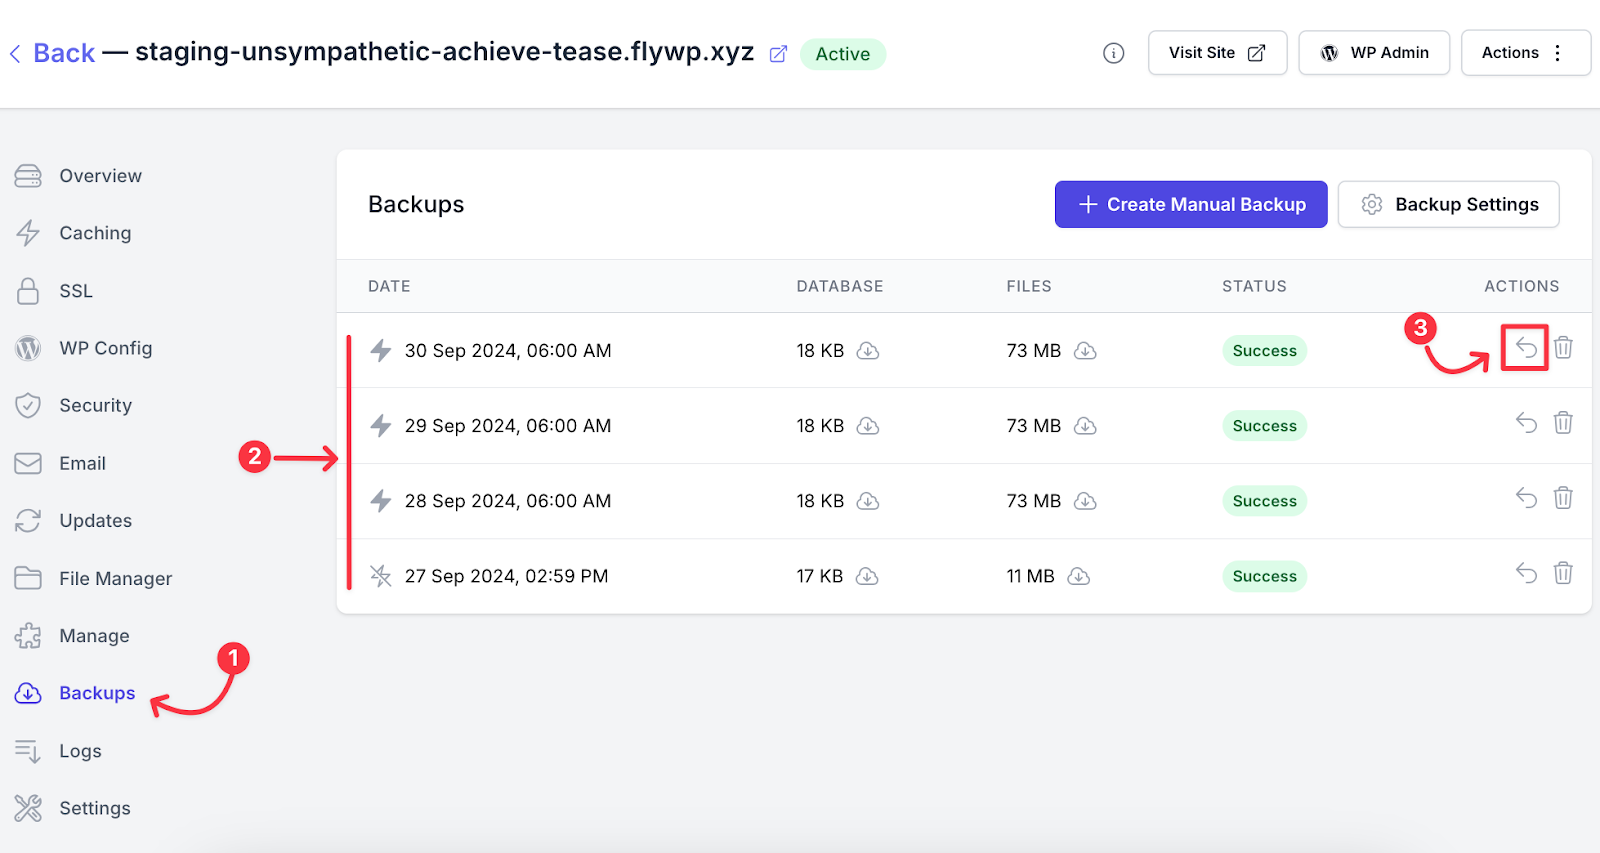Download database of 30 Sep backup

[x=868, y=351]
